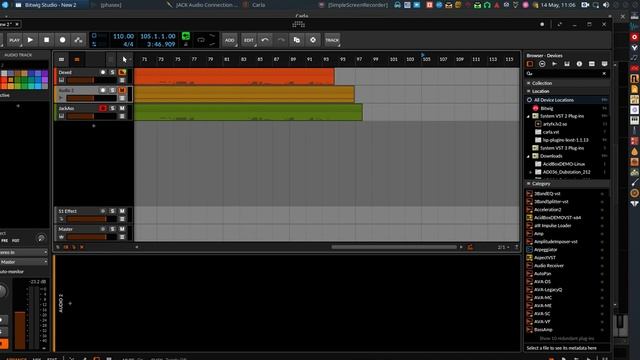Viewport: 640px width, 360px height.
Task: Clear the browser search with the X
Action: click(x=604, y=73)
